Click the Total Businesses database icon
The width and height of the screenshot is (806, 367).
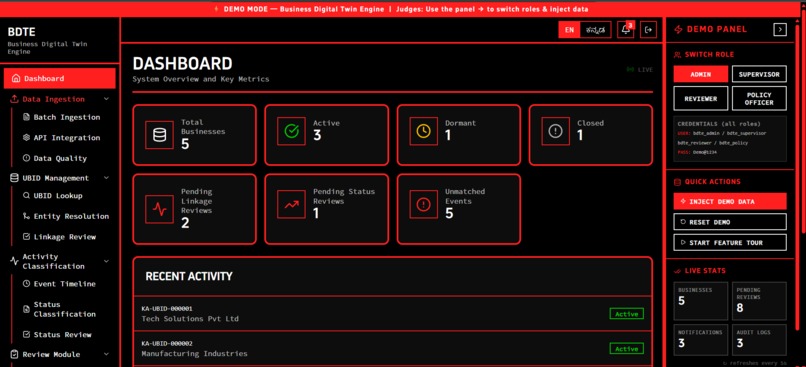(x=159, y=135)
